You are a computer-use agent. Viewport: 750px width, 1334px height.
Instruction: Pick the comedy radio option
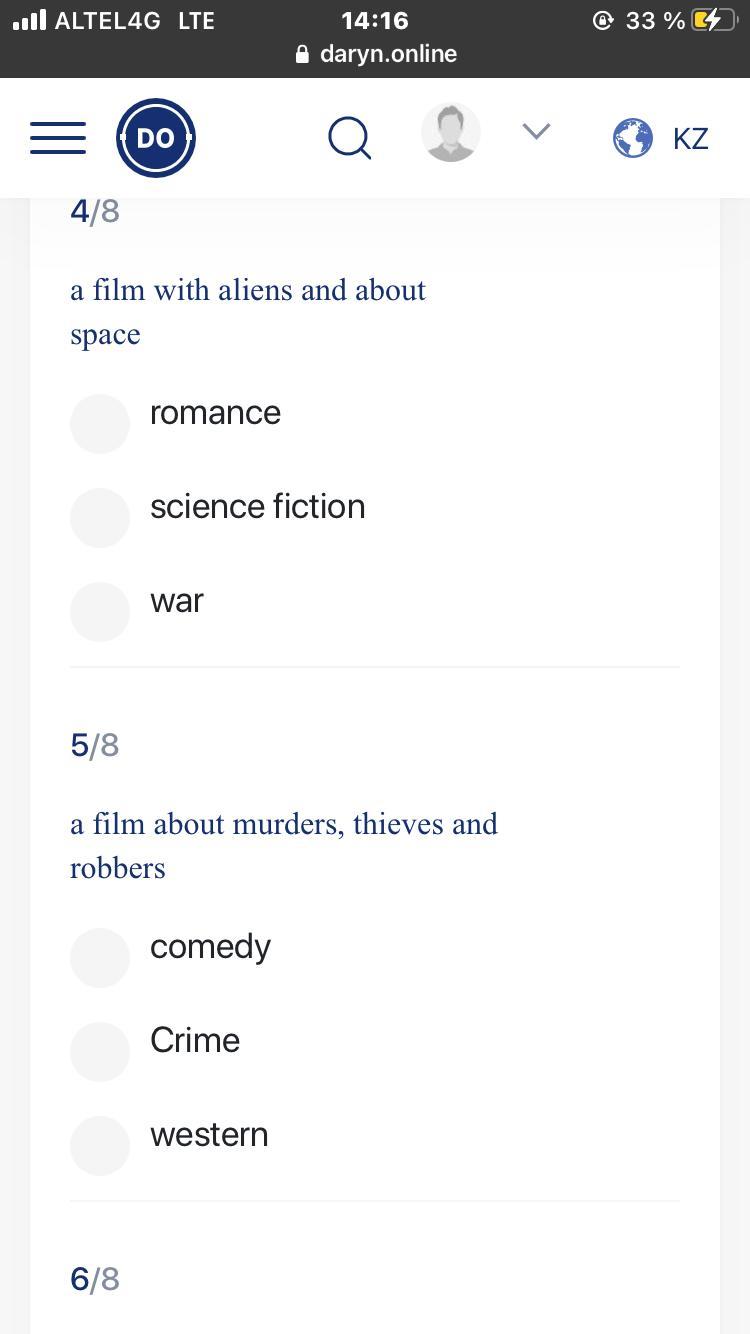[100, 957]
